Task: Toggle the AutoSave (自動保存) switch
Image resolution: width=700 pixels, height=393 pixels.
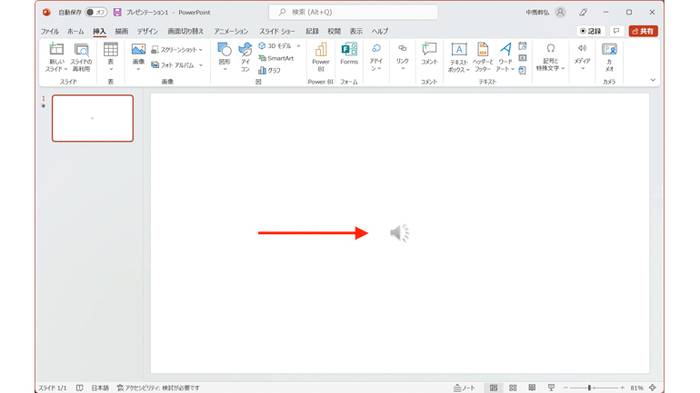Action: click(95, 13)
